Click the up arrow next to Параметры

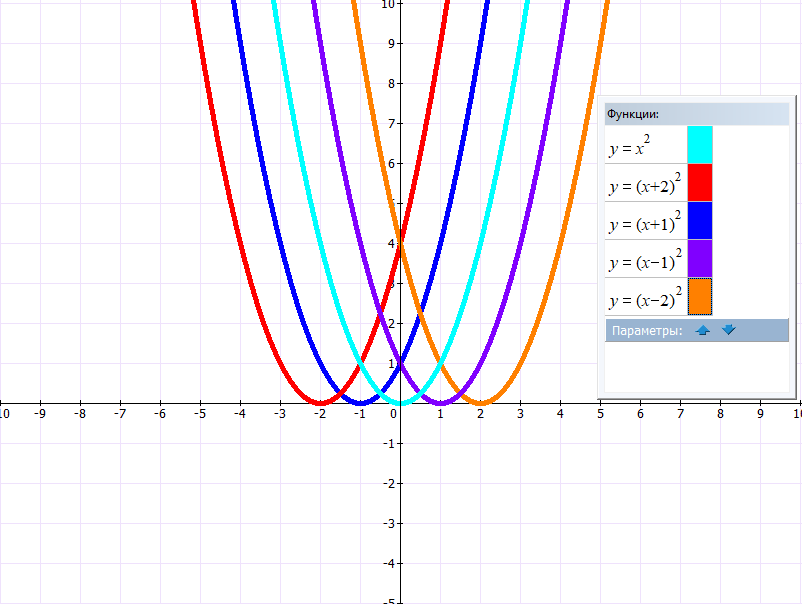[x=703, y=330]
